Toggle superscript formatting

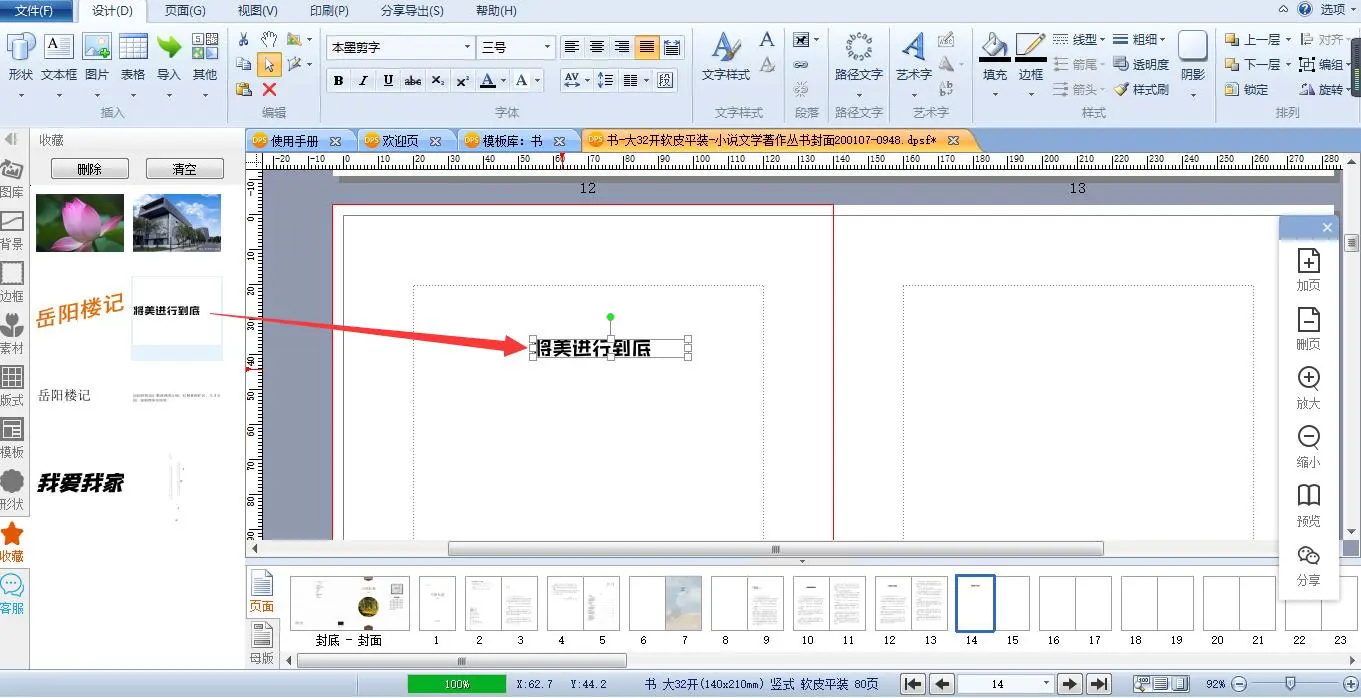[462, 81]
